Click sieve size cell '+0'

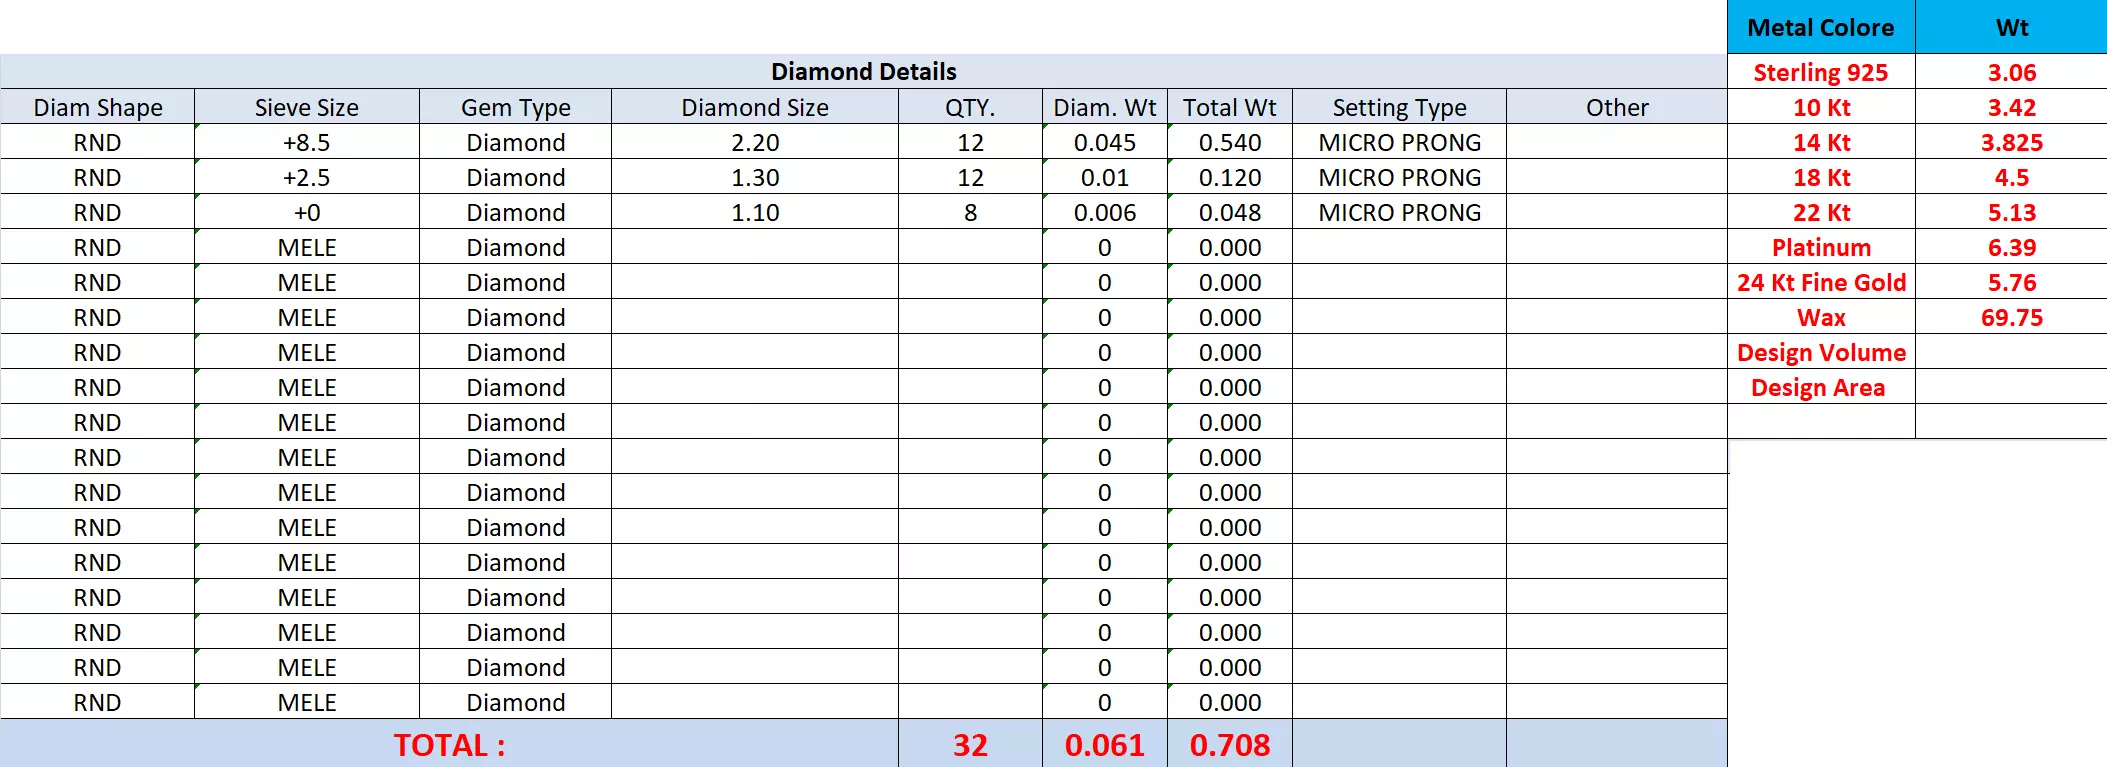coord(307,212)
